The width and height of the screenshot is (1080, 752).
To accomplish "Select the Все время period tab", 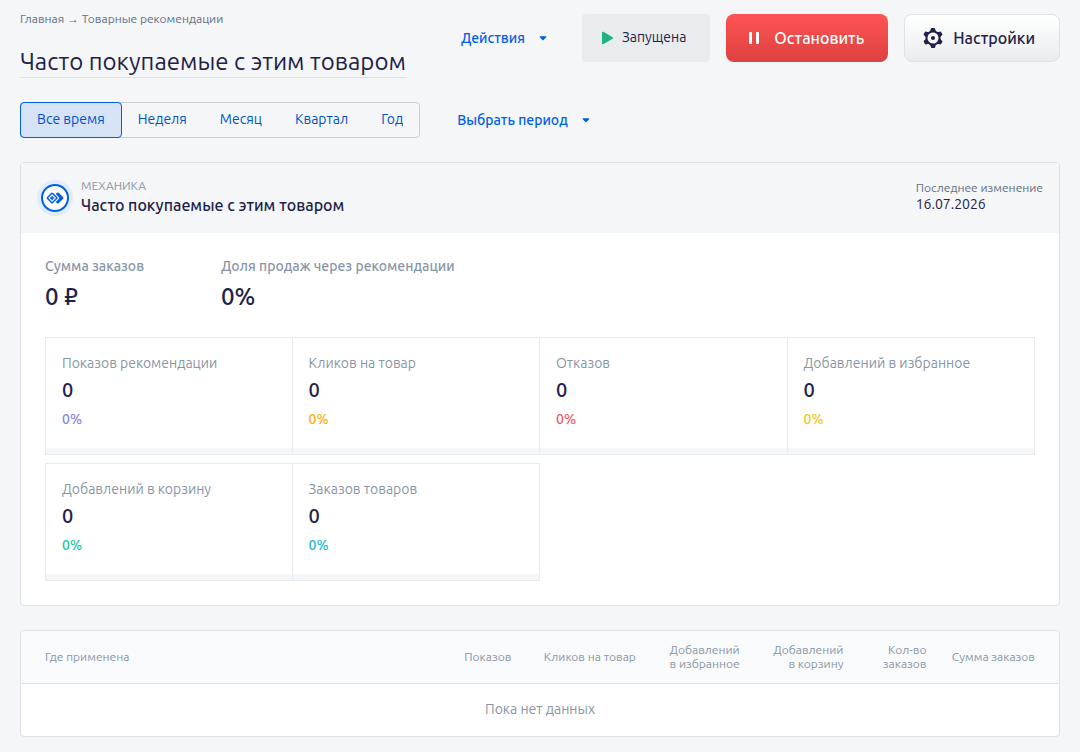I will click(71, 120).
